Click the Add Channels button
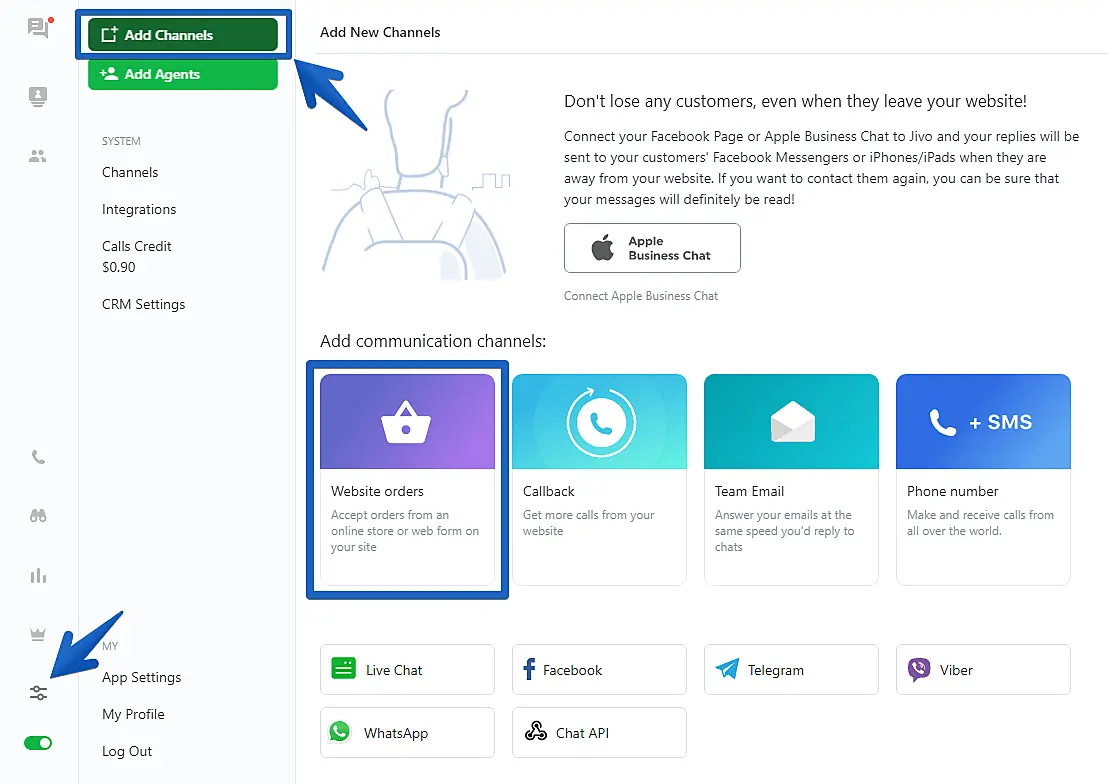This screenshot has width=1108, height=784. (182, 35)
